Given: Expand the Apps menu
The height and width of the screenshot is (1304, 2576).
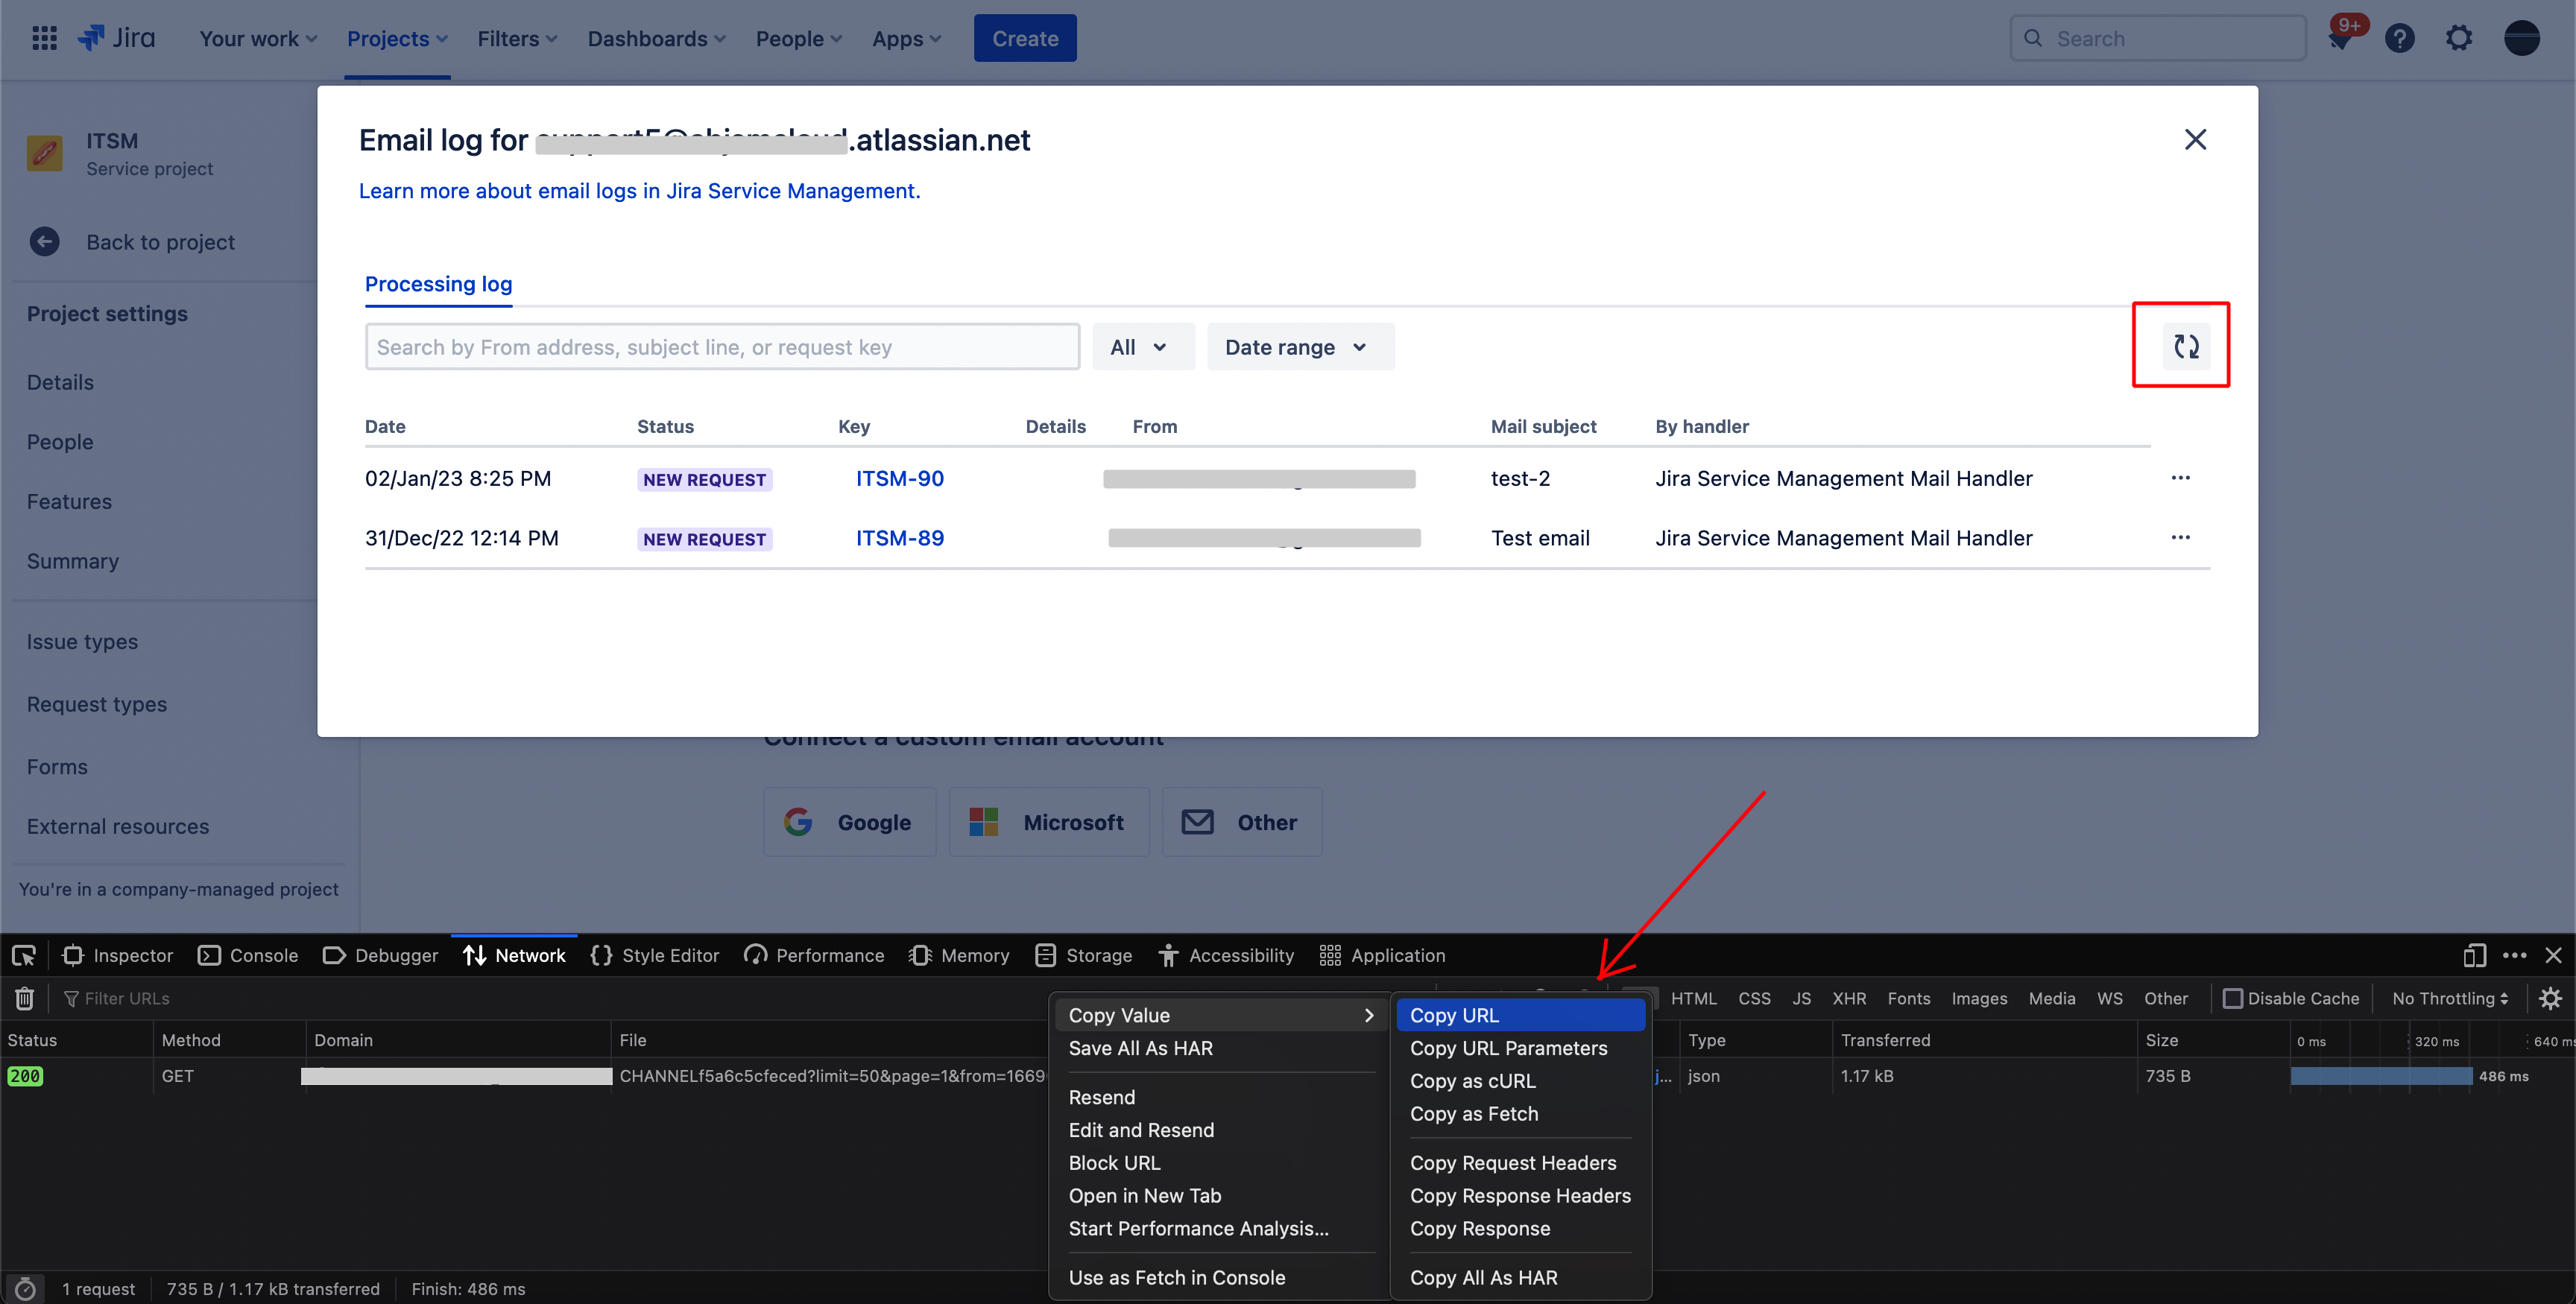Looking at the screenshot, I should (x=906, y=38).
